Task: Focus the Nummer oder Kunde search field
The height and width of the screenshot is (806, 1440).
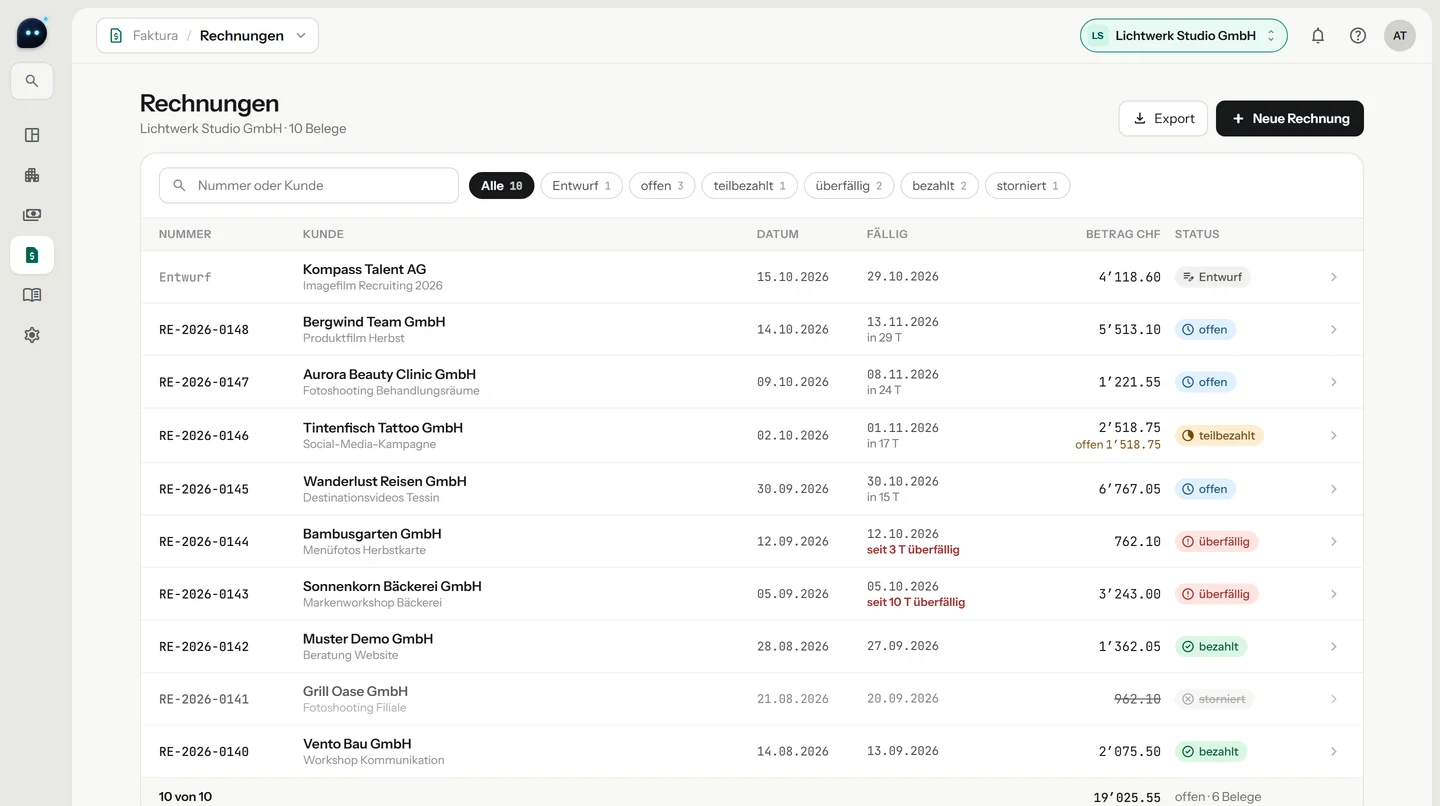Action: (x=309, y=186)
